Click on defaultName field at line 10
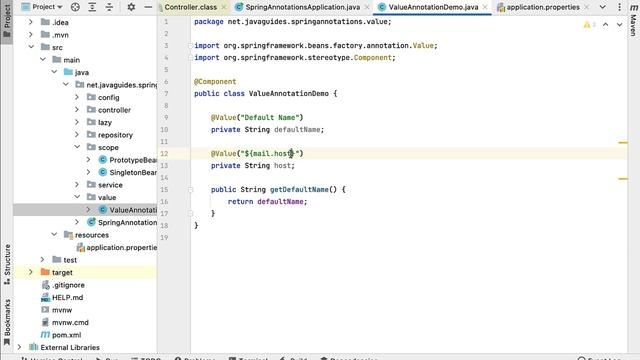This screenshot has width=640, height=360. point(297,130)
